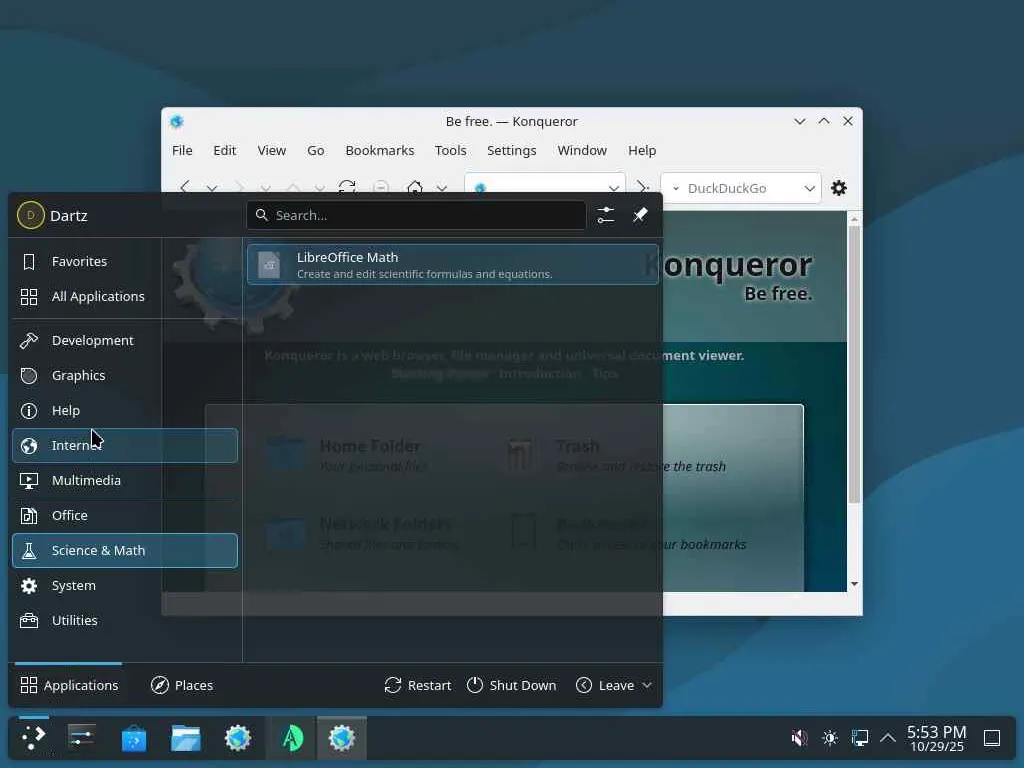Click Show Desktop button in panel
Screen dimensions: 1024x768
point(992,738)
